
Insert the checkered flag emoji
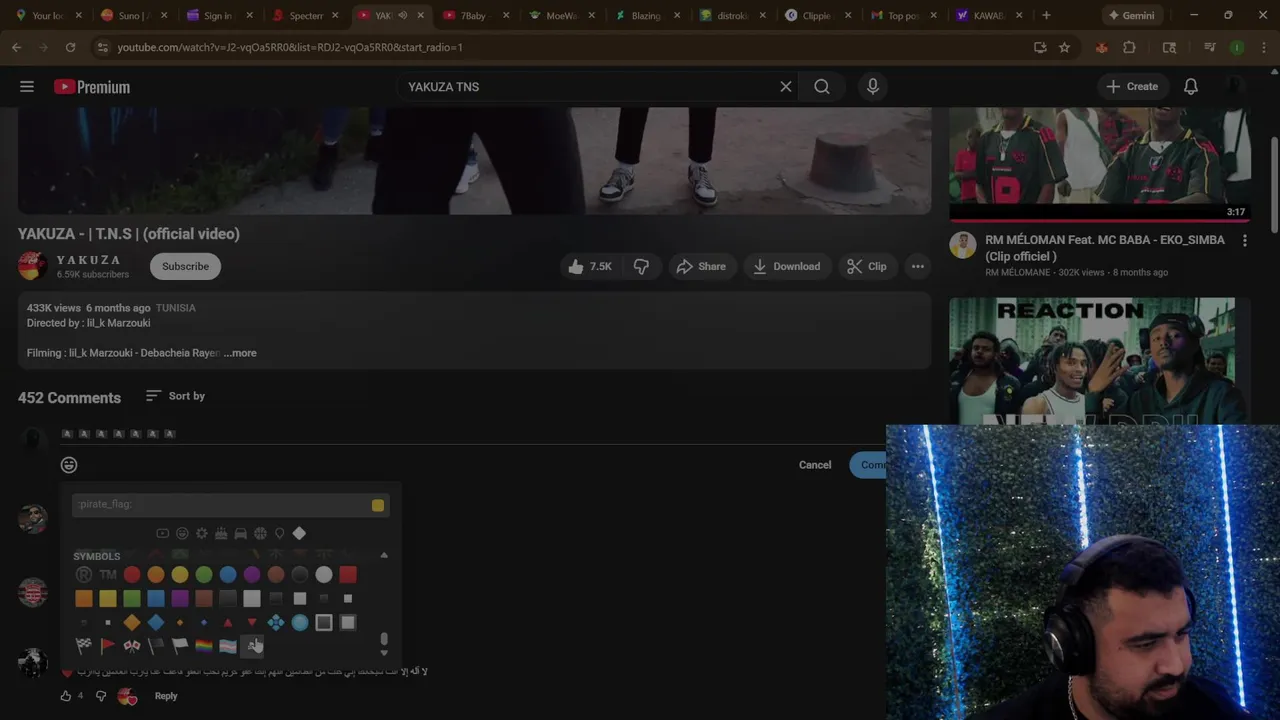pyautogui.click(x=84, y=647)
